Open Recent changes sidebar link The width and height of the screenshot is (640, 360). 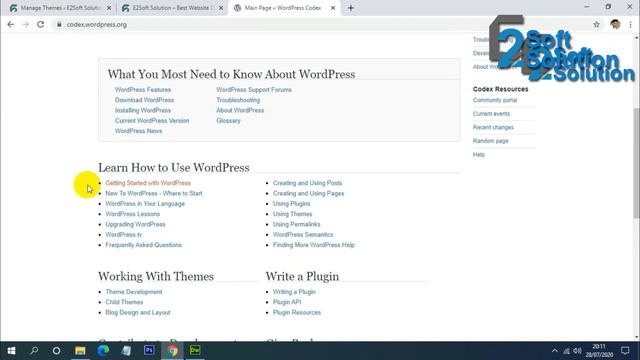pos(493,127)
